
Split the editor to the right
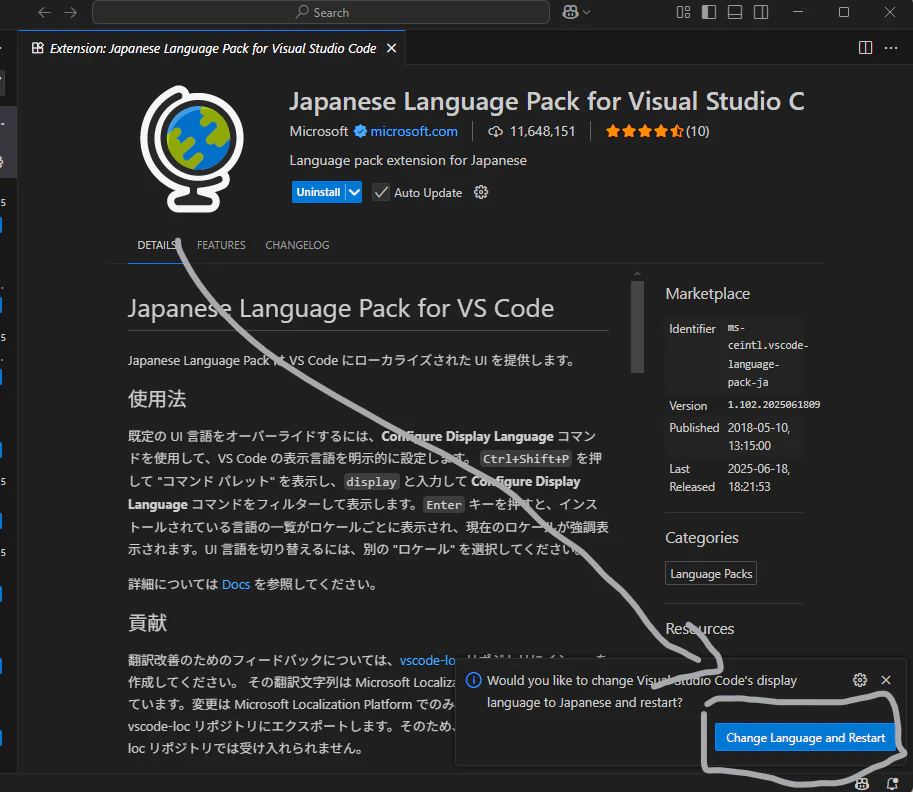(865, 48)
